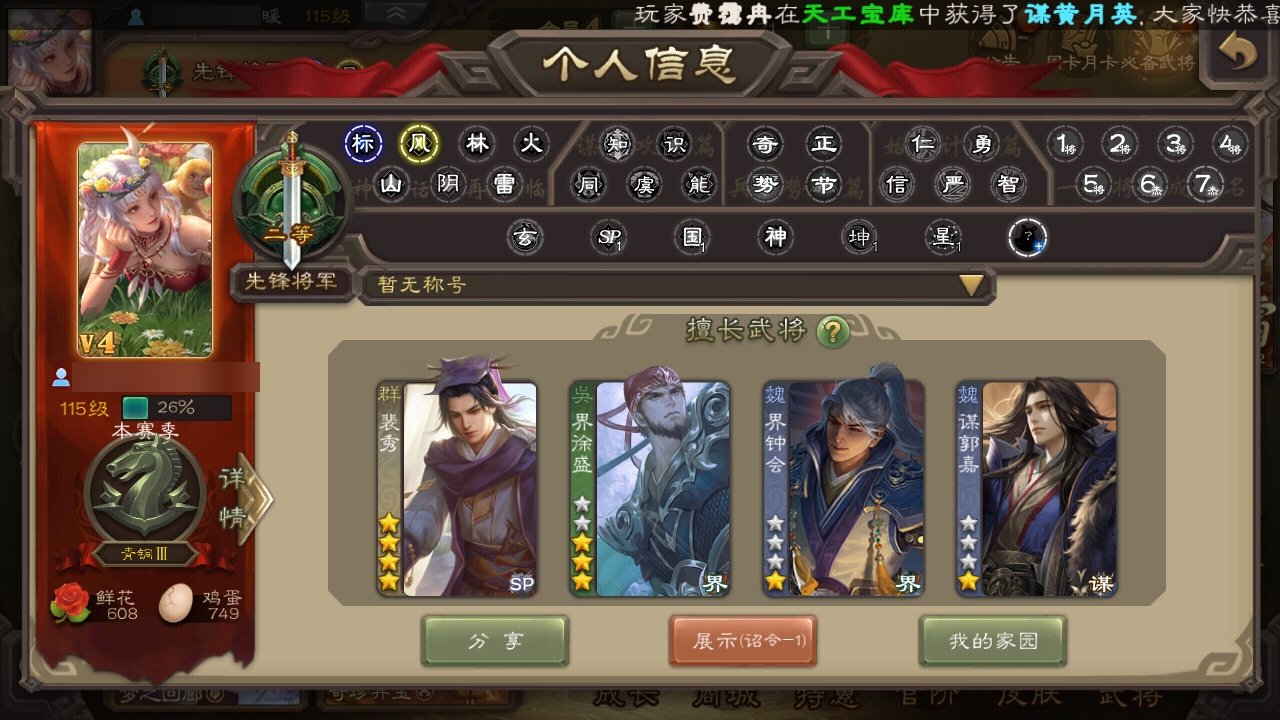1280x720 pixels.
Task: Tap the 神 badge icon
Action: click(x=775, y=237)
